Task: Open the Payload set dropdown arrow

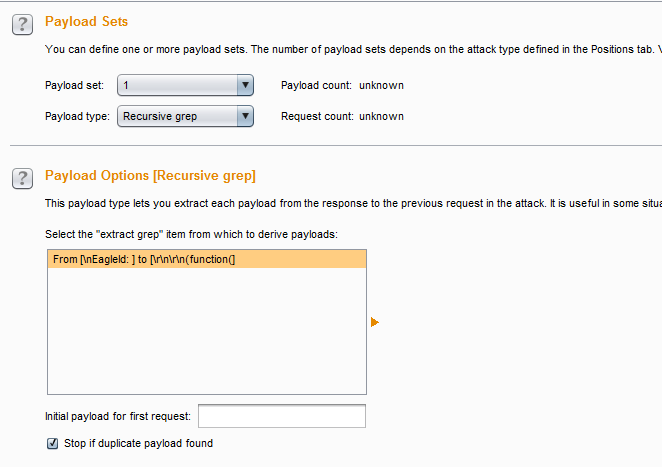Action: pos(245,86)
